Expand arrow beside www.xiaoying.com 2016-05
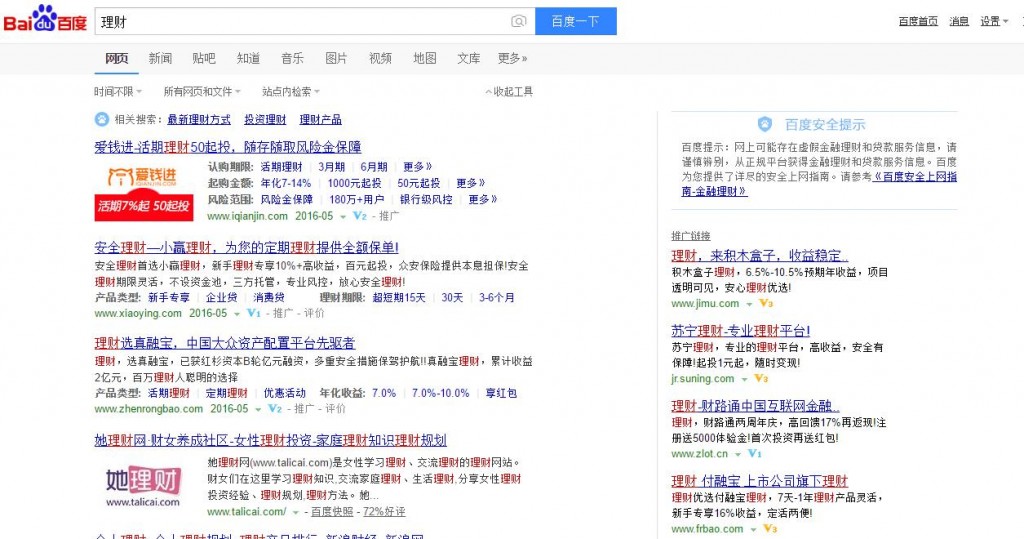The image size is (1024, 539). click(237, 314)
